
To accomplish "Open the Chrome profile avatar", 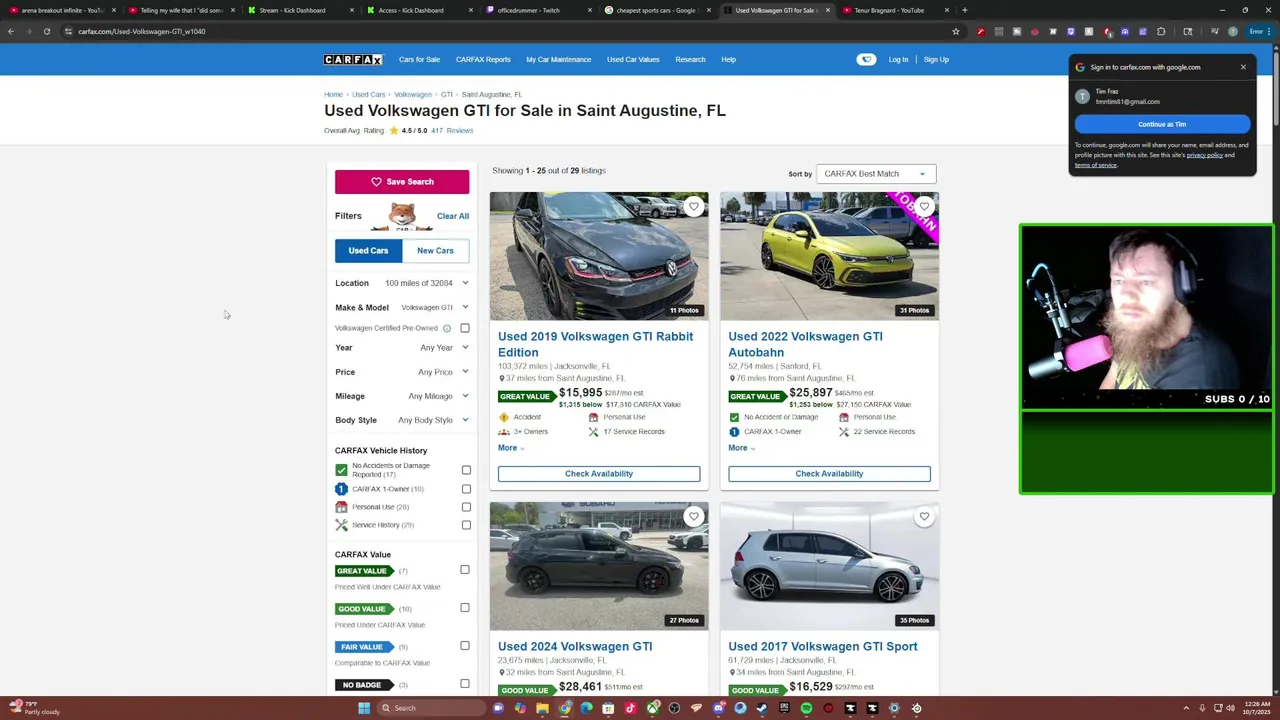I will 1233,31.
